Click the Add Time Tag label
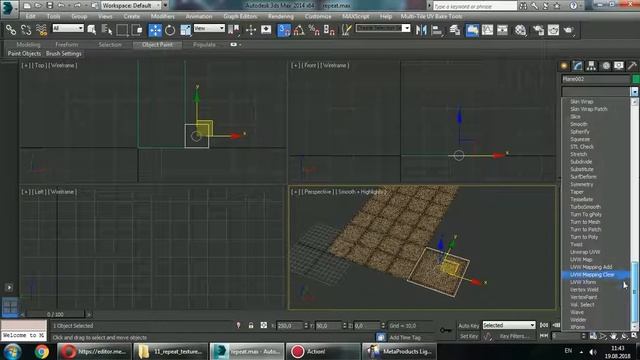This screenshot has height=360, width=640. coord(404,338)
